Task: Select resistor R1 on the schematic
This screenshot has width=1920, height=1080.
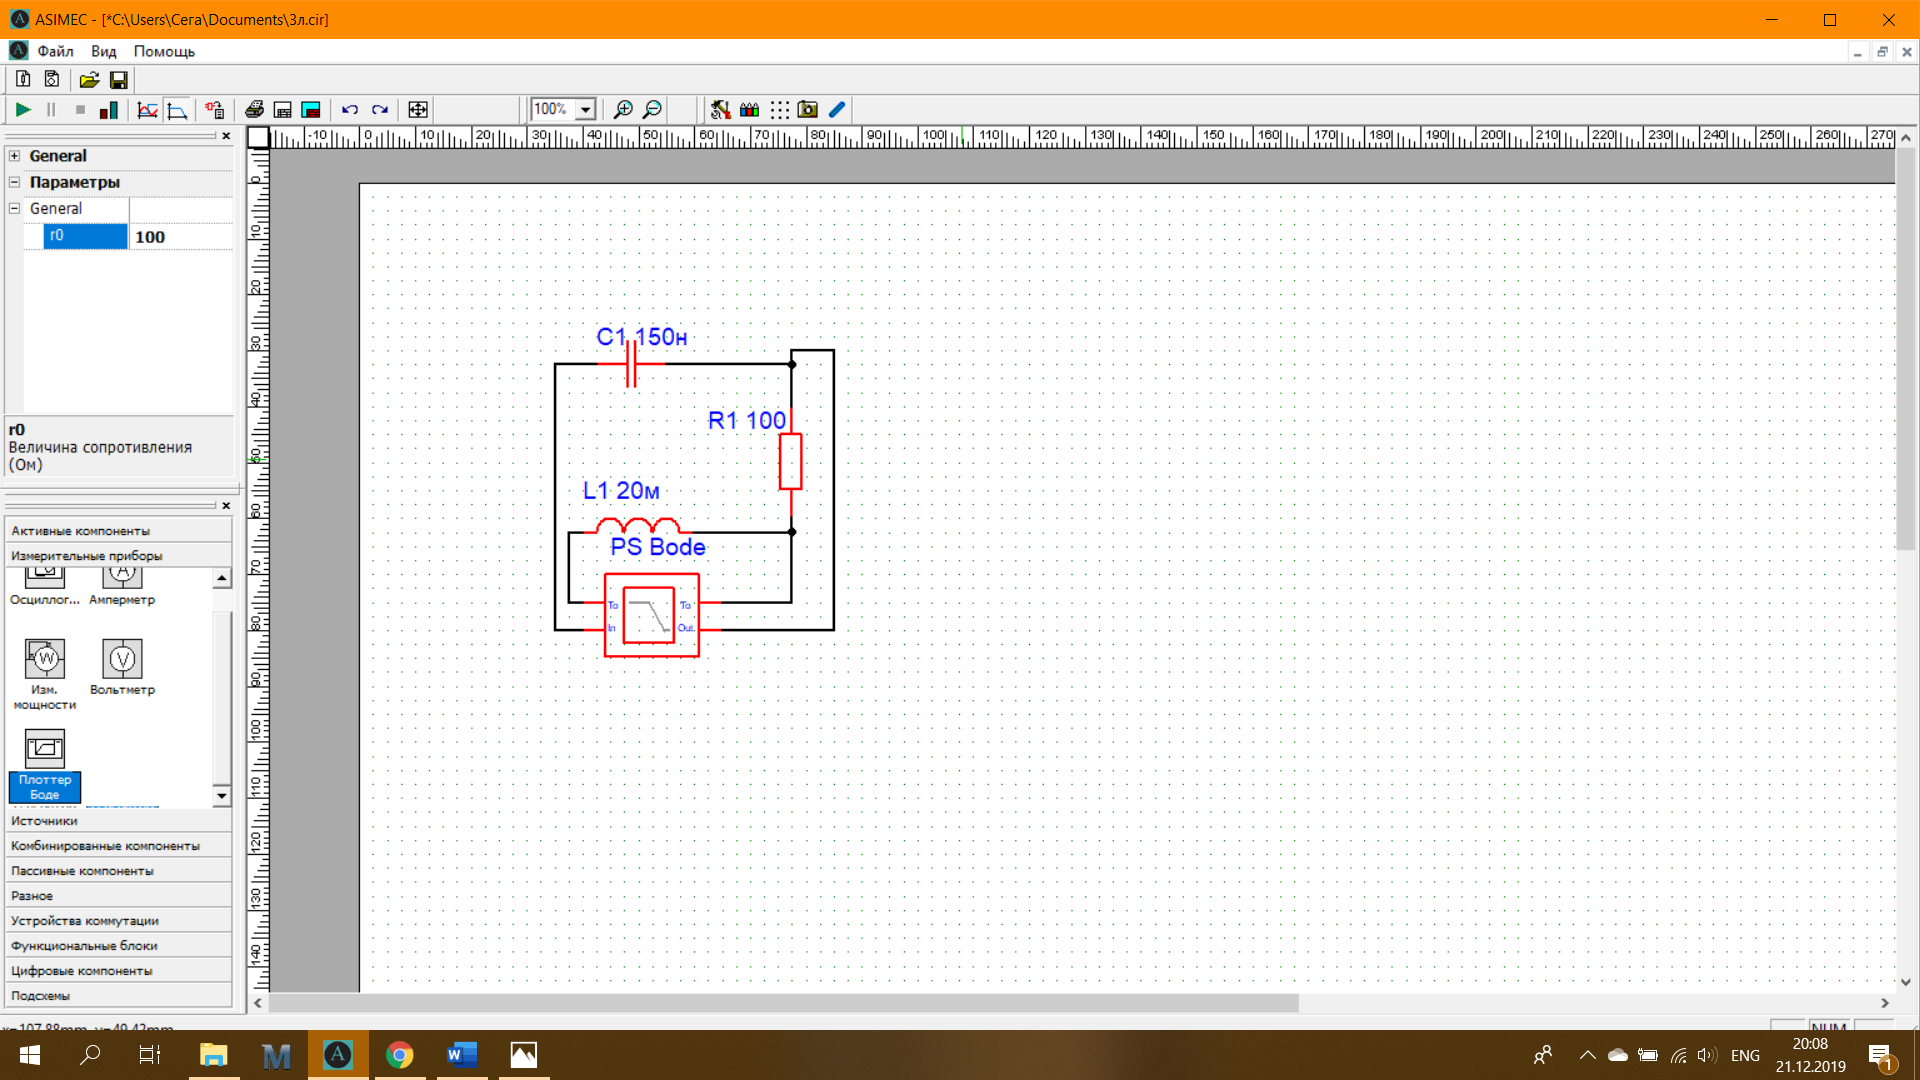Action: pos(790,461)
